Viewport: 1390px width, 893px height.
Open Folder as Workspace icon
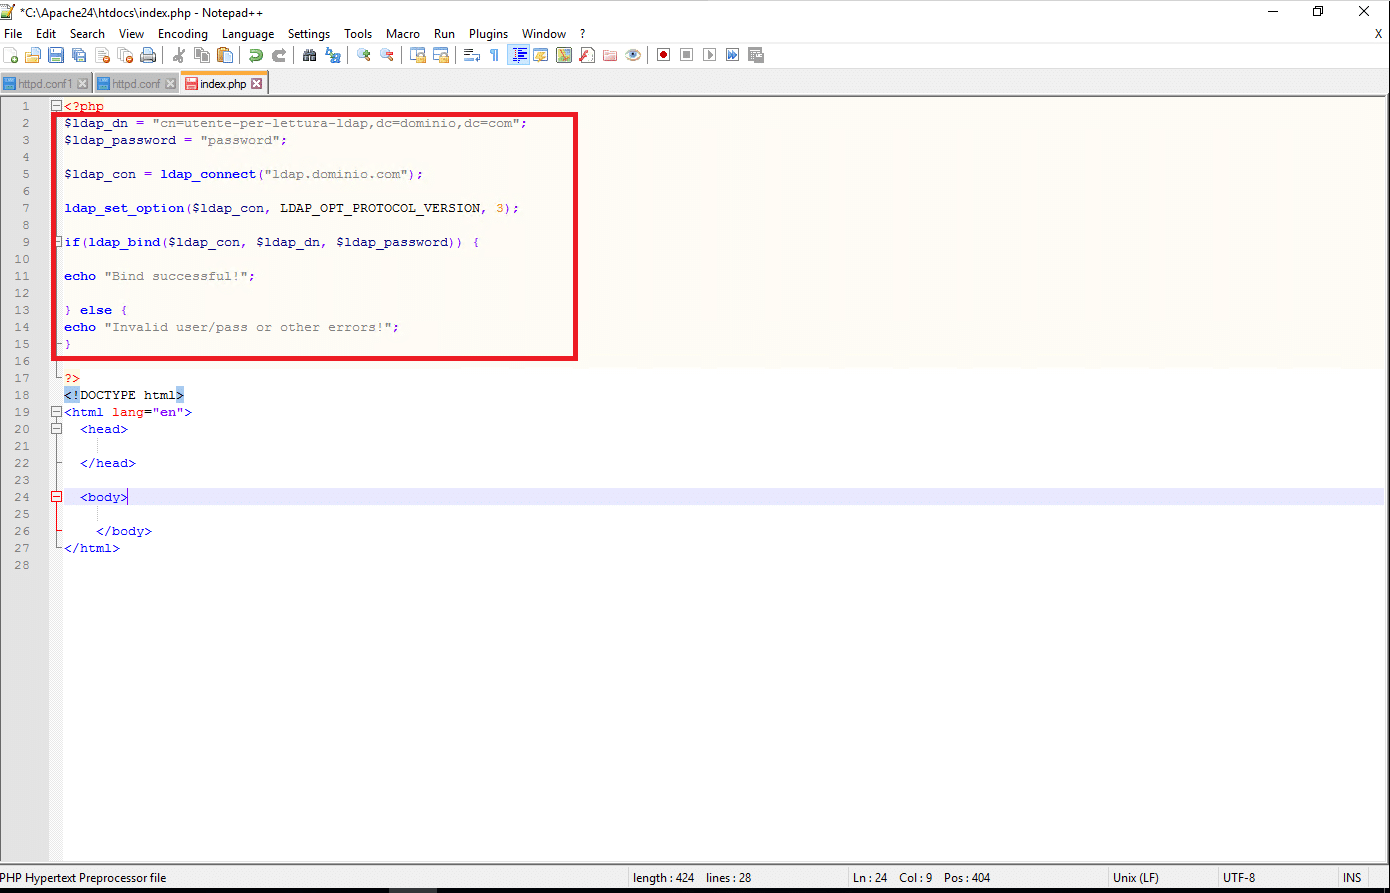610,55
